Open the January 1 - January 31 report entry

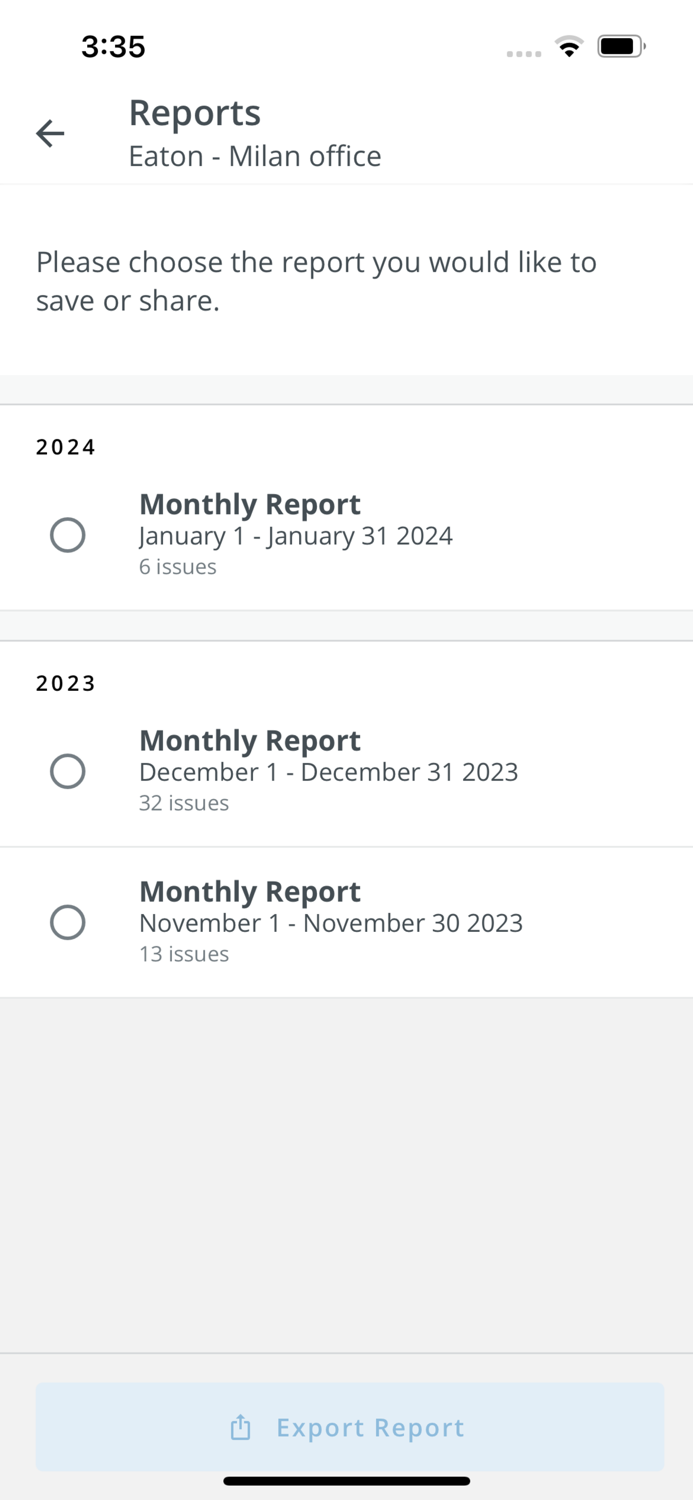(296, 535)
